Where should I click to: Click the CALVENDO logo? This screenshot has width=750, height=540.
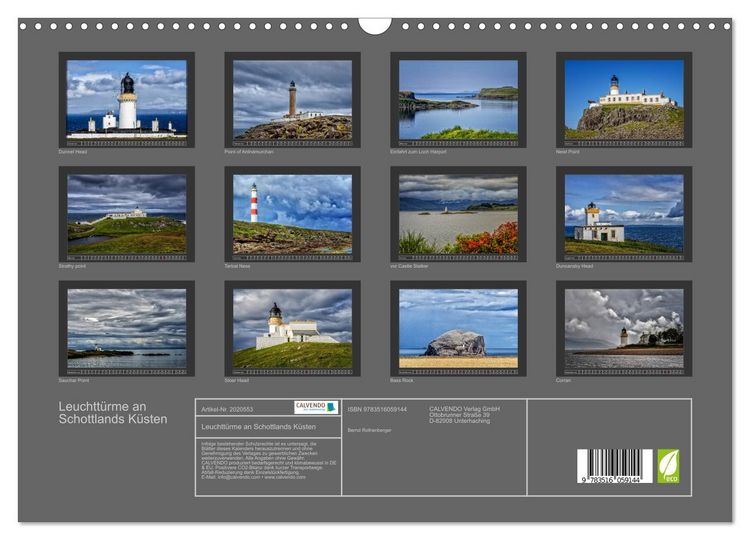[316, 408]
